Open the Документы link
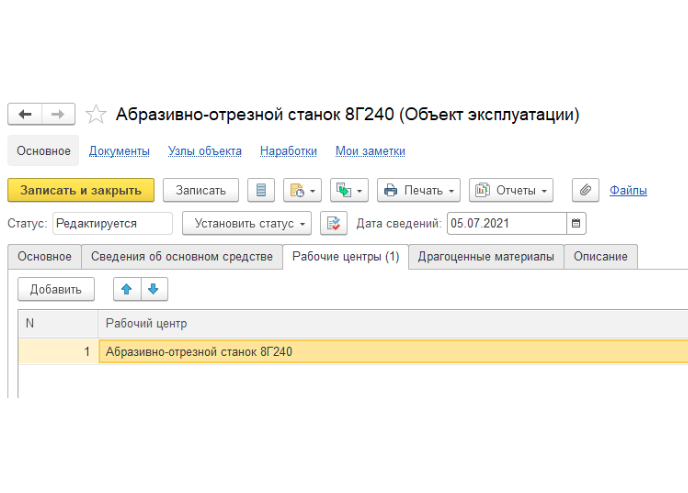Viewport: 688px width, 493px height. pyautogui.click(x=119, y=151)
